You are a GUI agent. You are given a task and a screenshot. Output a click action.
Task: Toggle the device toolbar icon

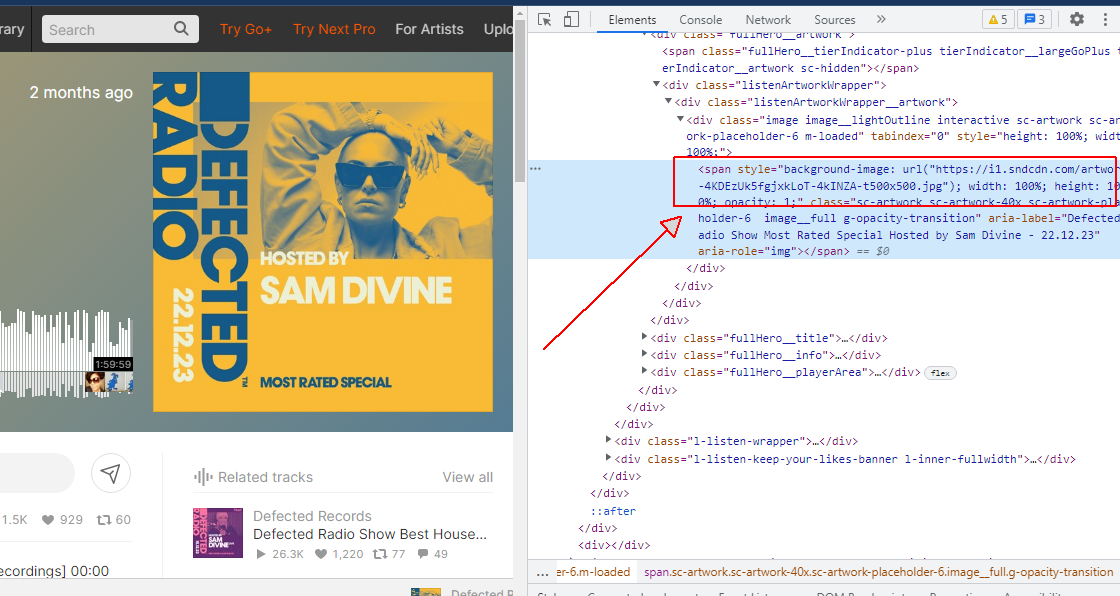tap(571, 19)
